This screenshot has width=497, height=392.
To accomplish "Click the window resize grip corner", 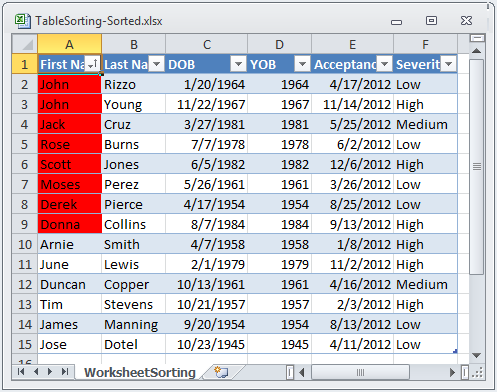I will 477,372.
